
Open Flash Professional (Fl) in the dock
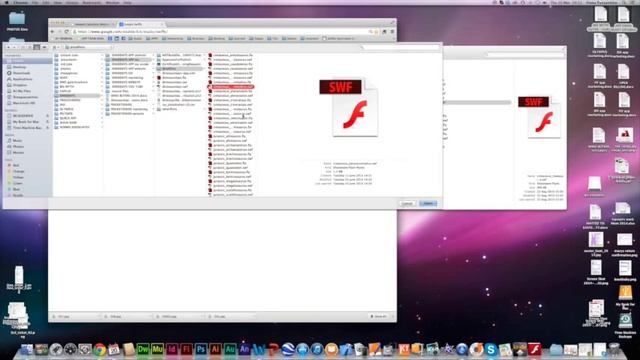pos(186,350)
